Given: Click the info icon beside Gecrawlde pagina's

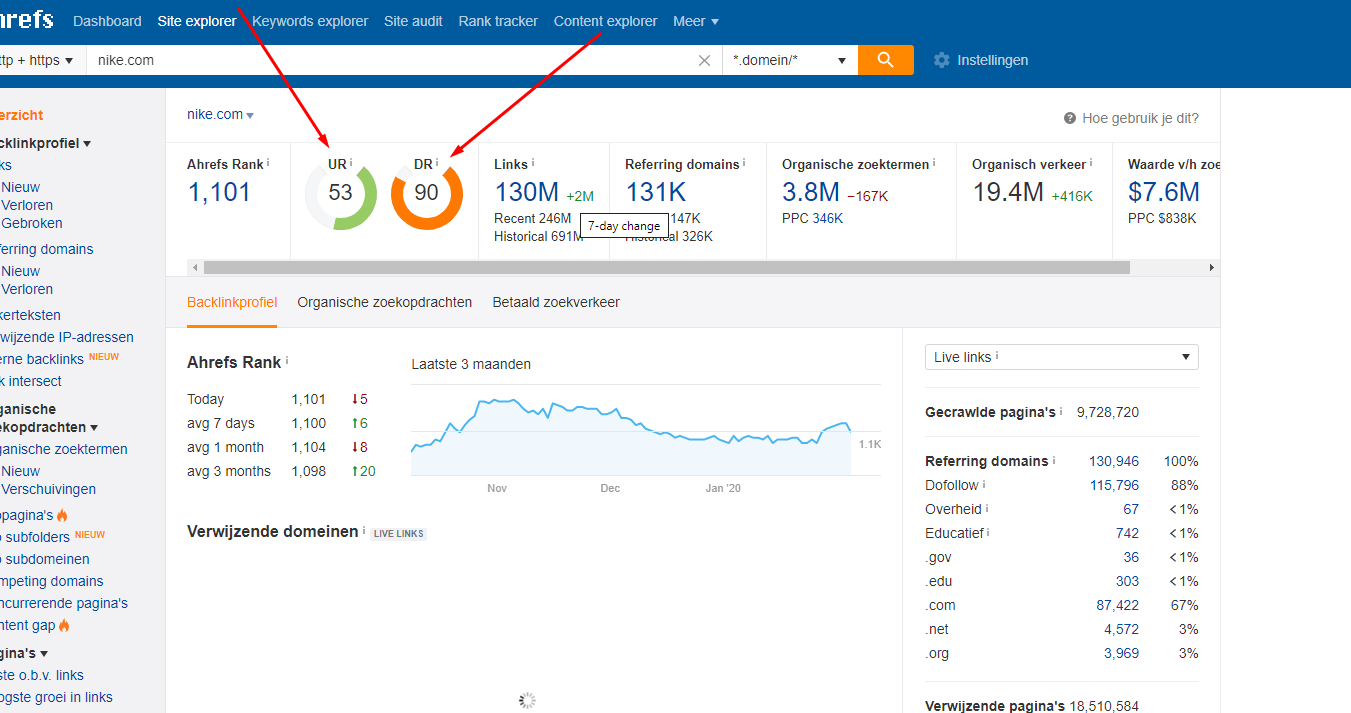Looking at the screenshot, I should pyautogui.click(x=1062, y=411).
